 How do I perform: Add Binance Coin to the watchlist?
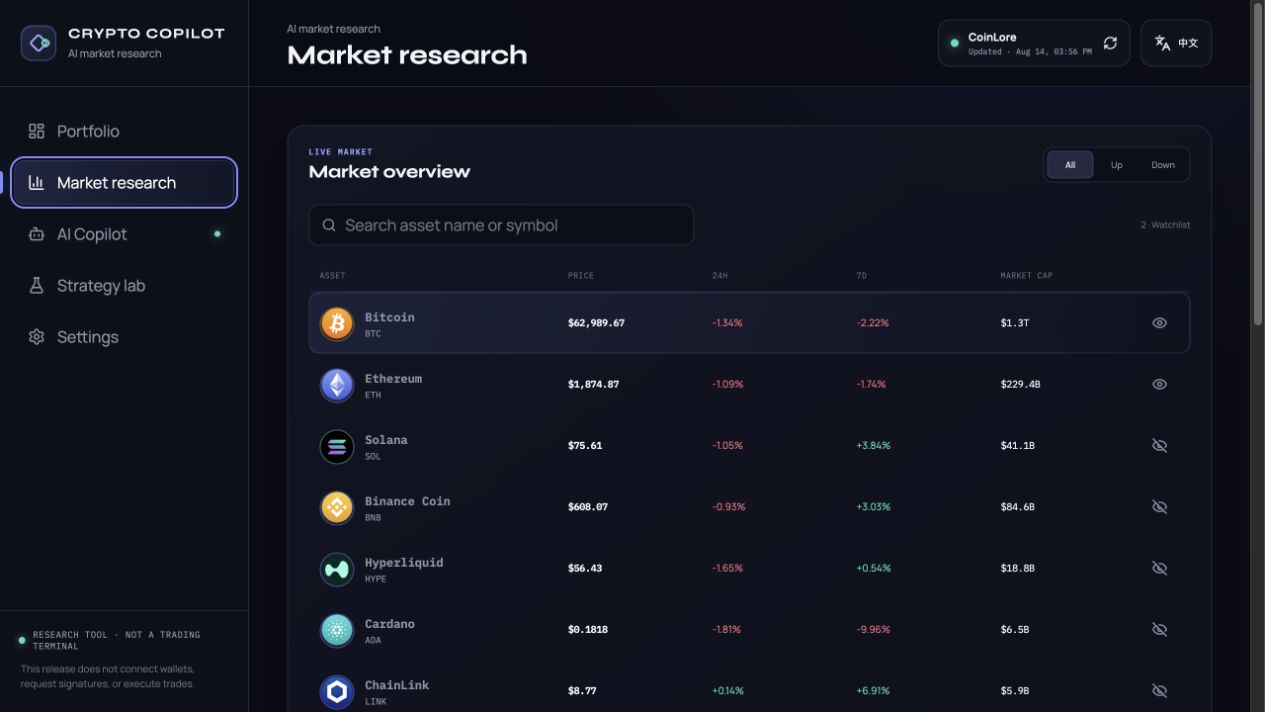click(1159, 507)
